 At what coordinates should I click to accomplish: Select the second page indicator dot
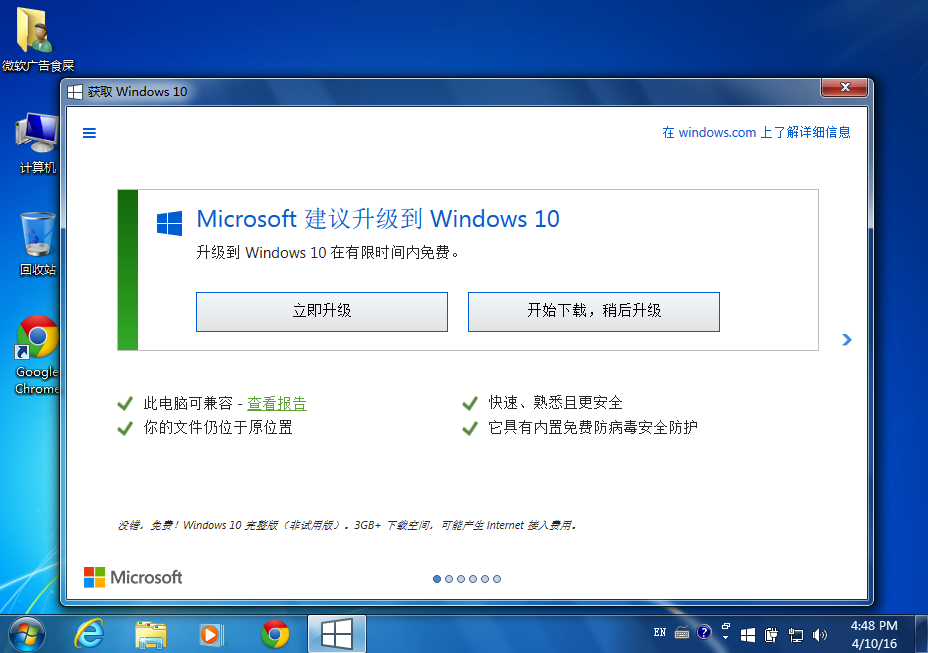point(449,579)
